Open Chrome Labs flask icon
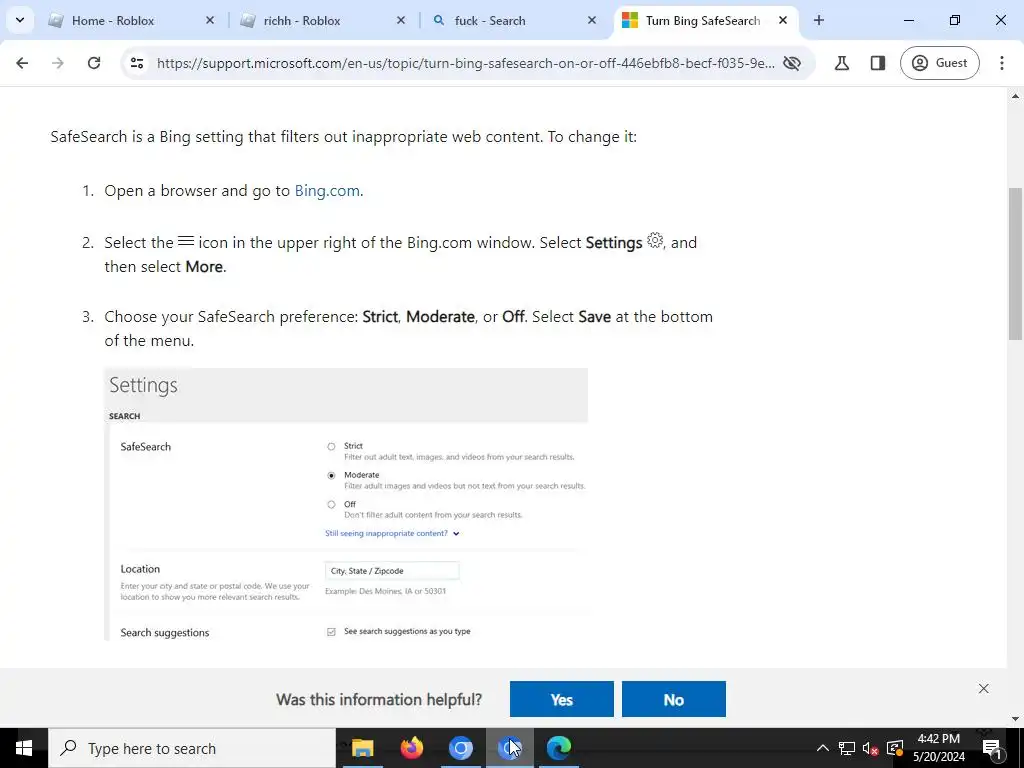The width and height of the screenshot is (1024, 768). 842,63
